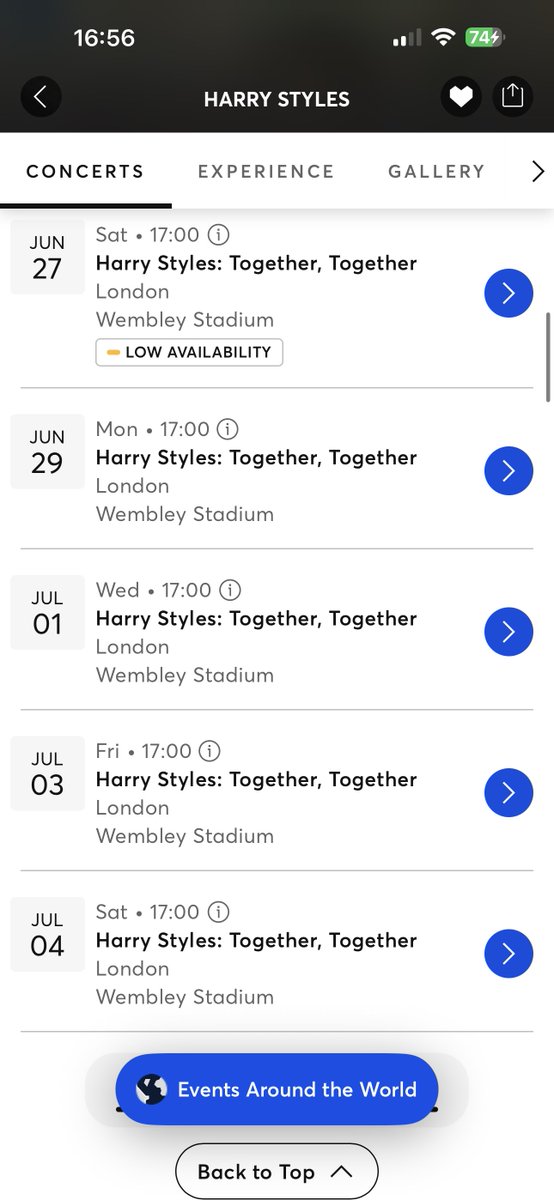This screenshot has width=554, height=1200.
Task: Tap the Back to Top button
Action: 277,1172
